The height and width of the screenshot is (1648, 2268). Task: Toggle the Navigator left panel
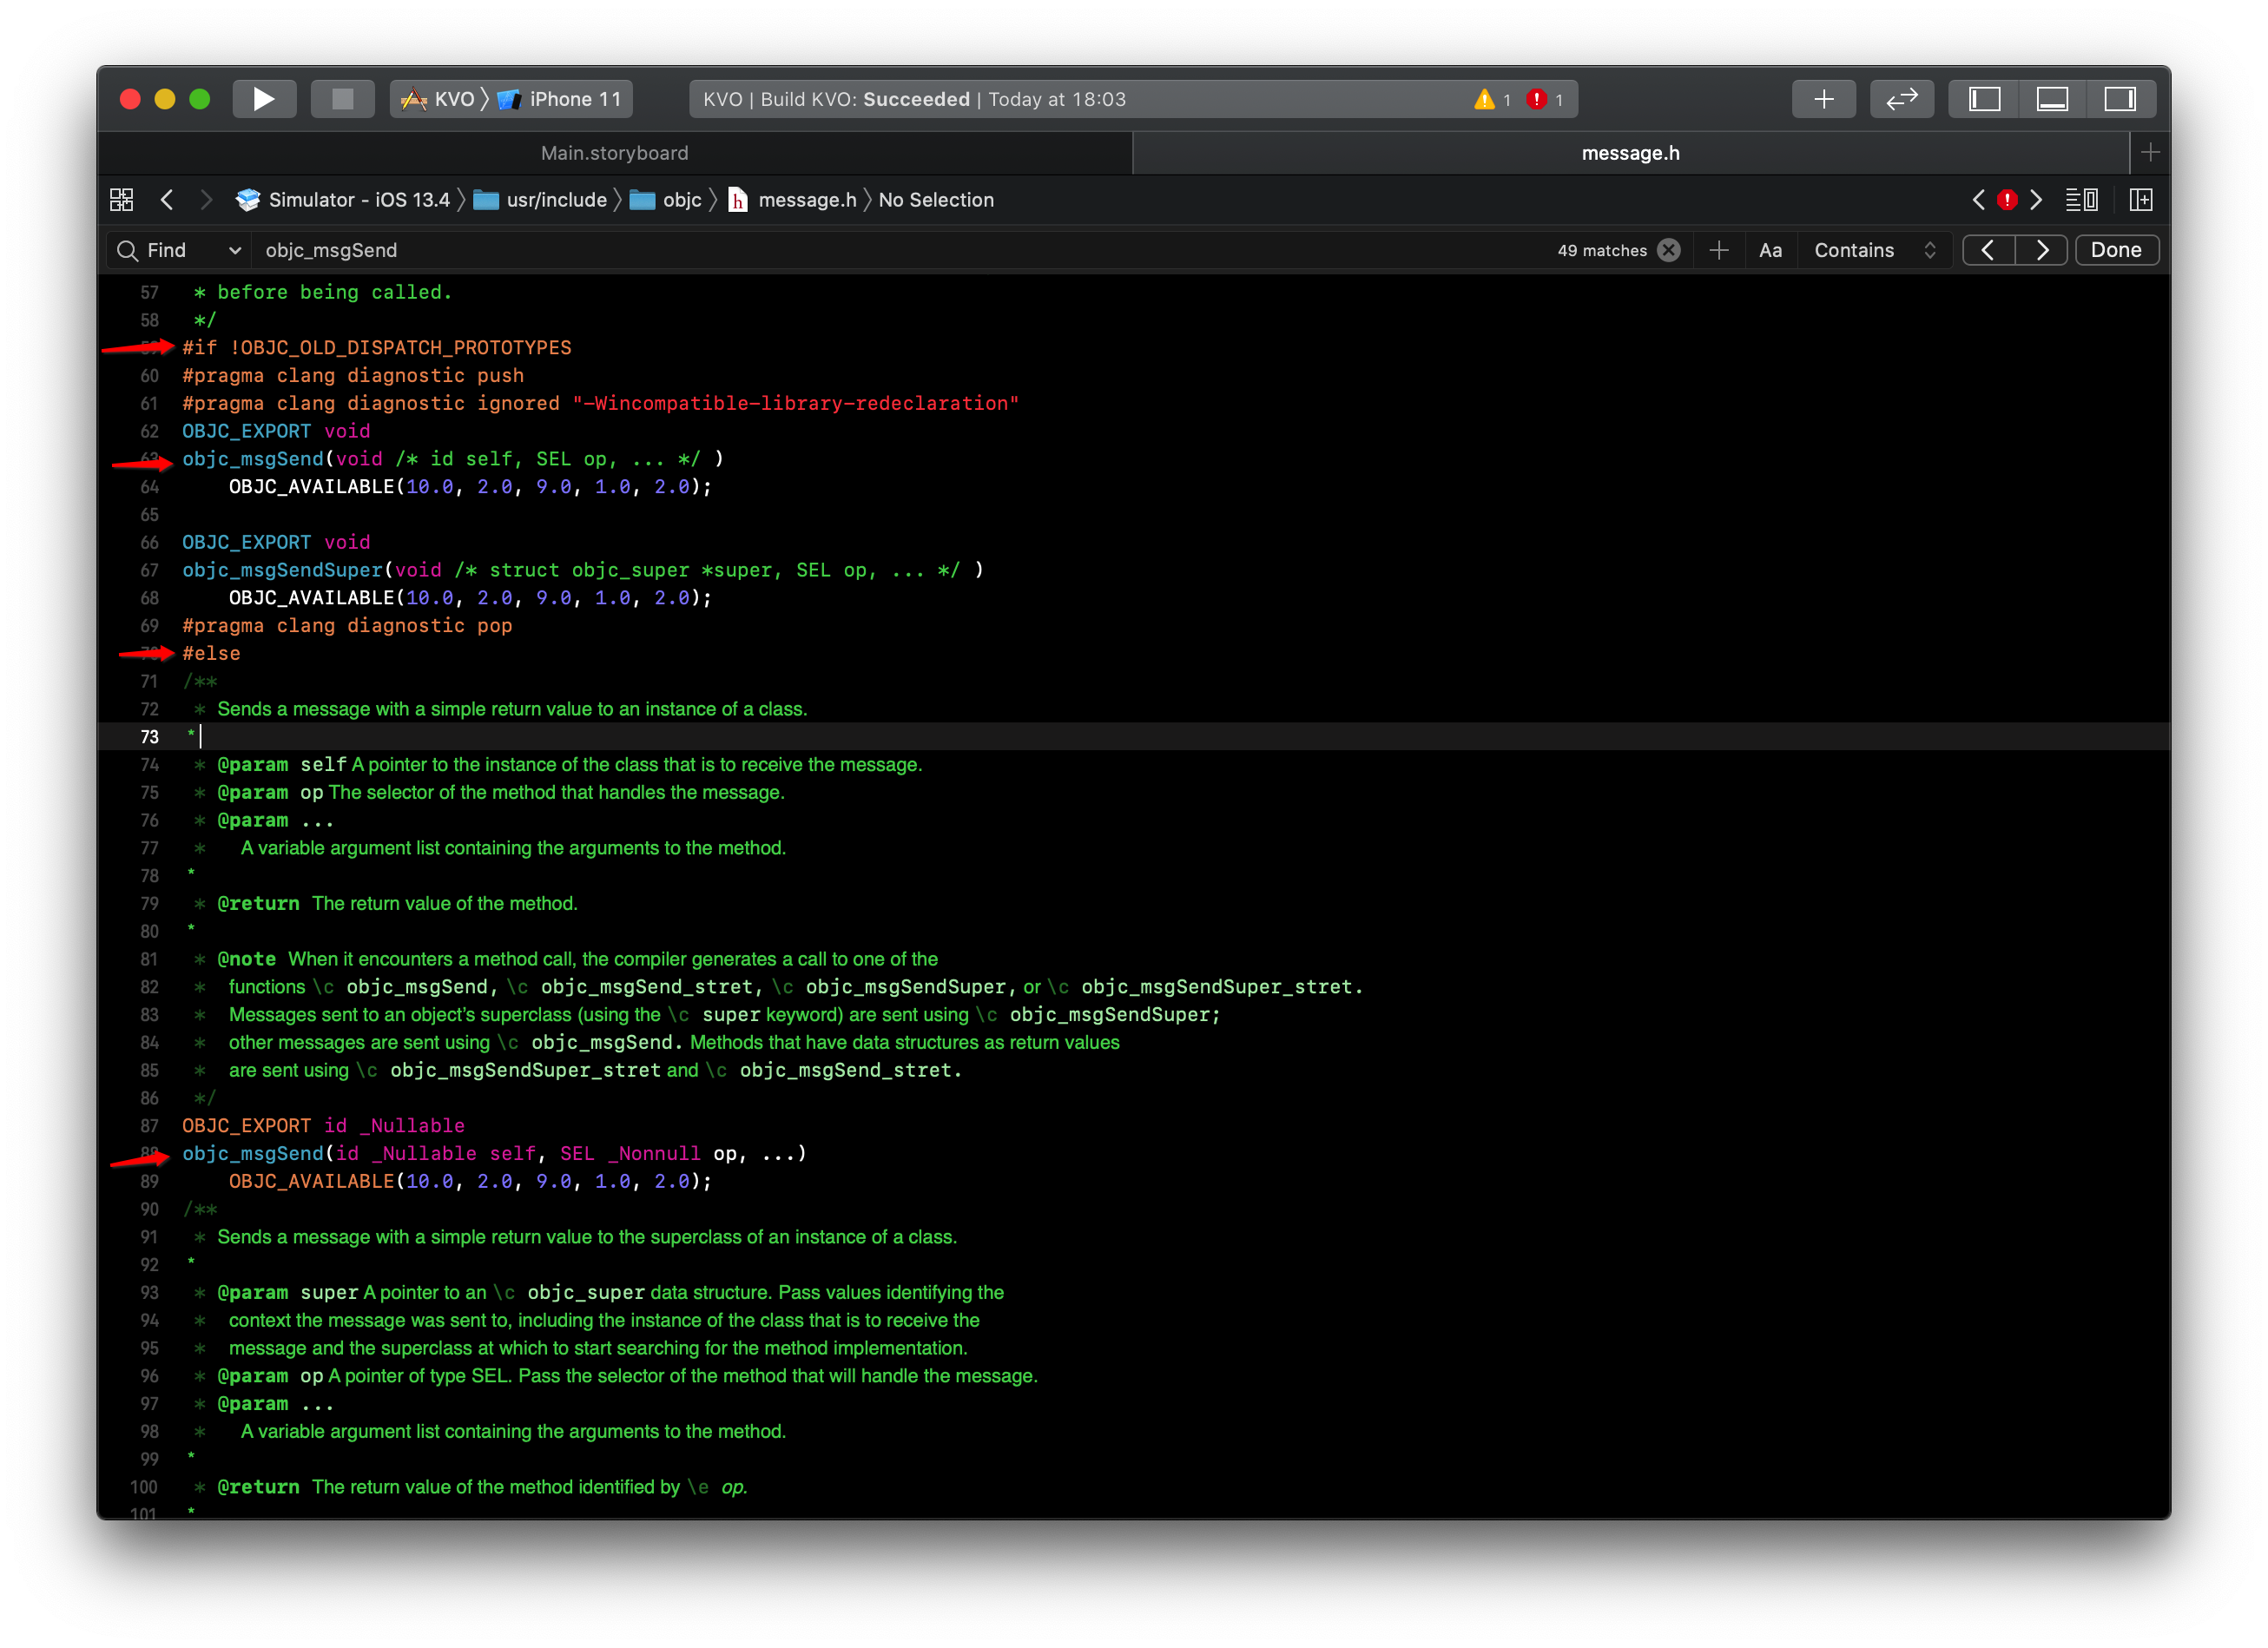[x=1984, y=99]
